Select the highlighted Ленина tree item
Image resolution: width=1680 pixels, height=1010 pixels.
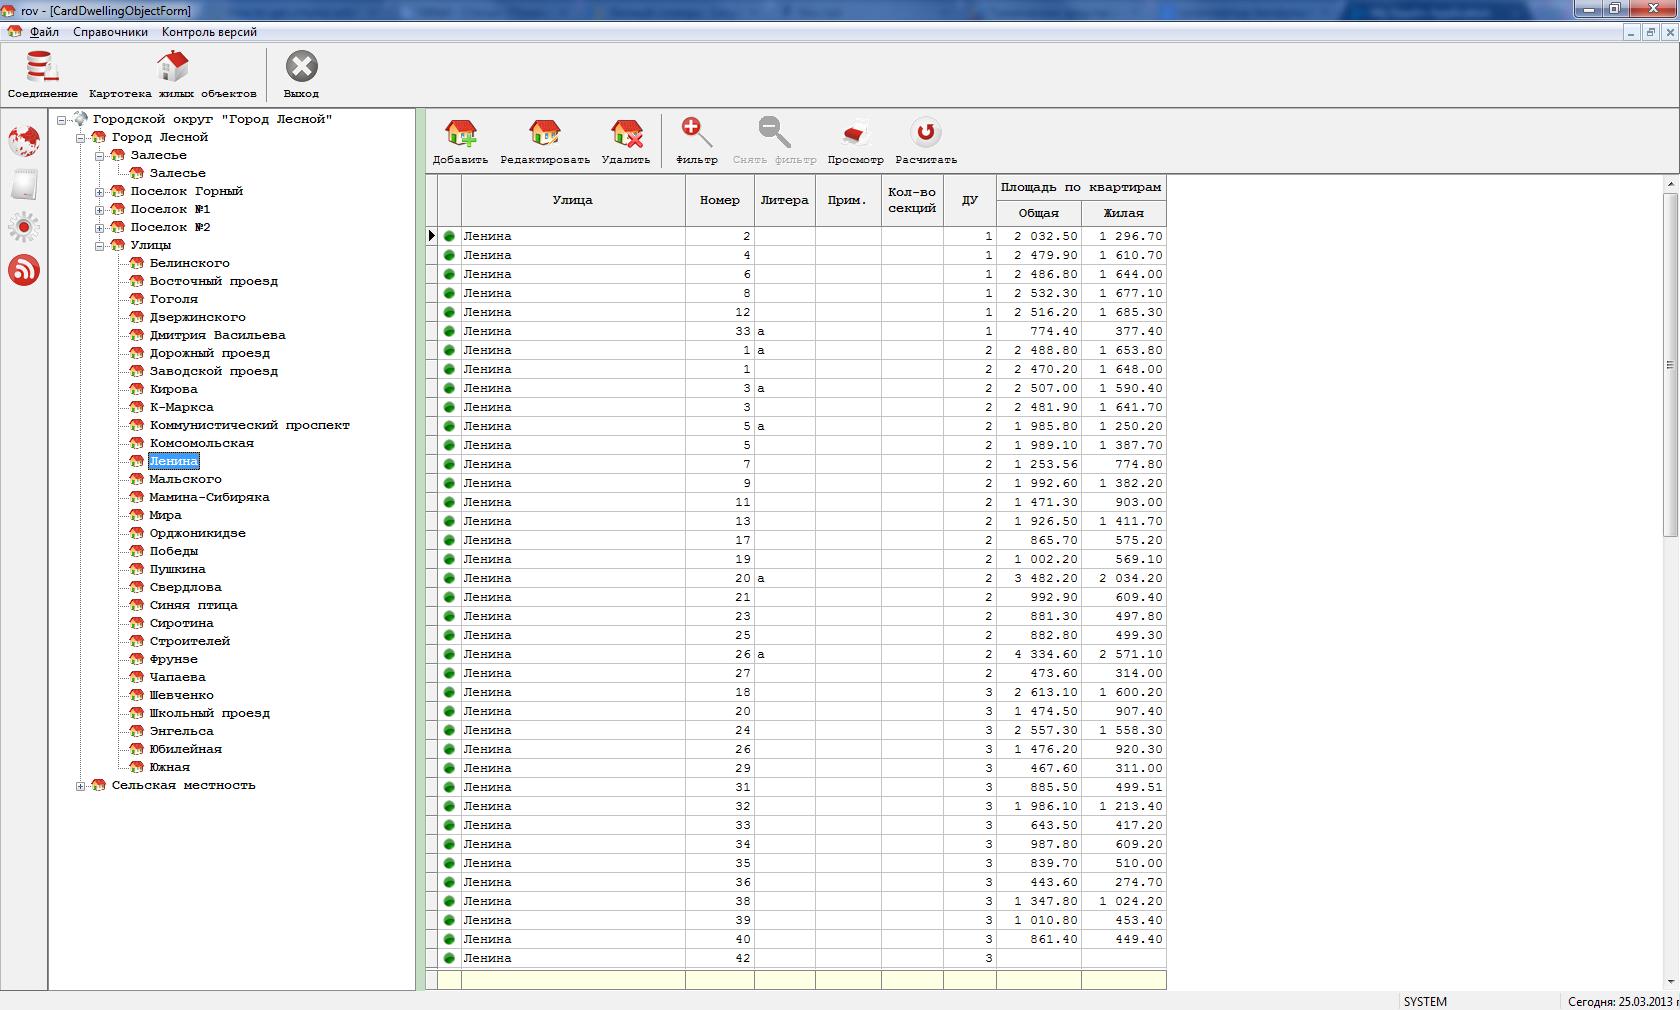coord(174,461)
